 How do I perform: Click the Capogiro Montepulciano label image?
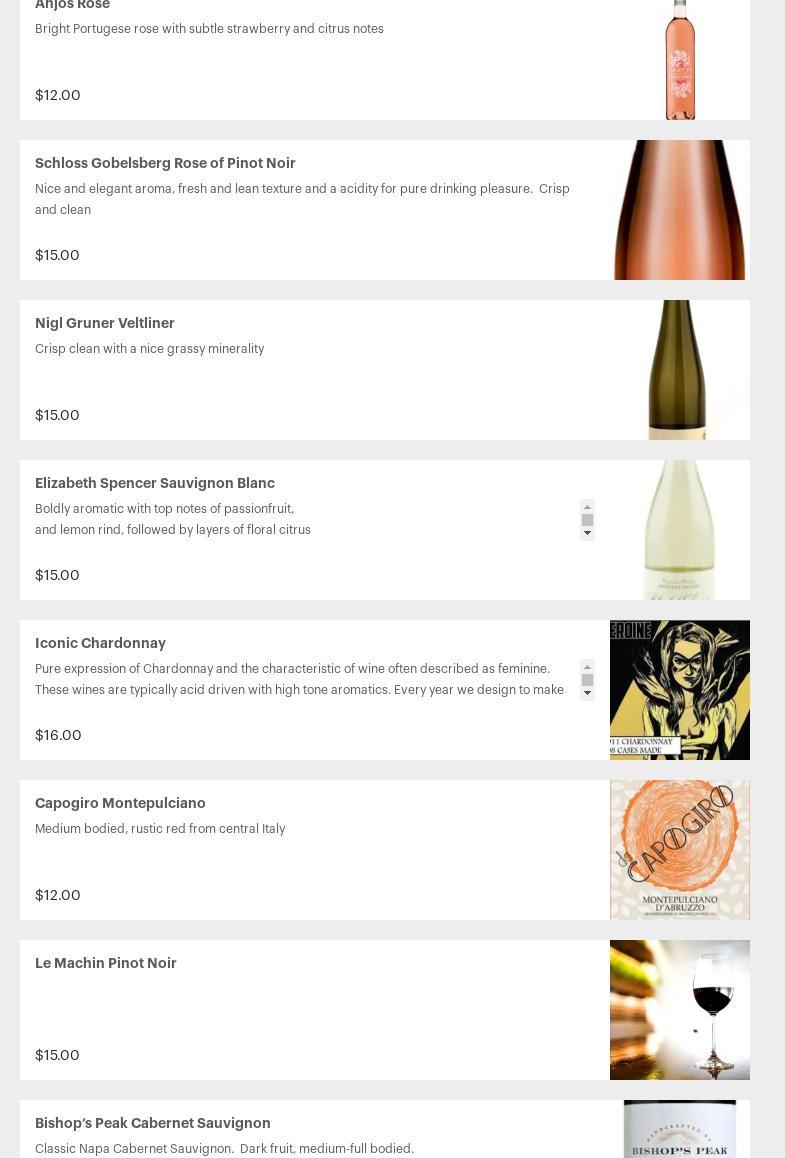[x=680, y=850]
